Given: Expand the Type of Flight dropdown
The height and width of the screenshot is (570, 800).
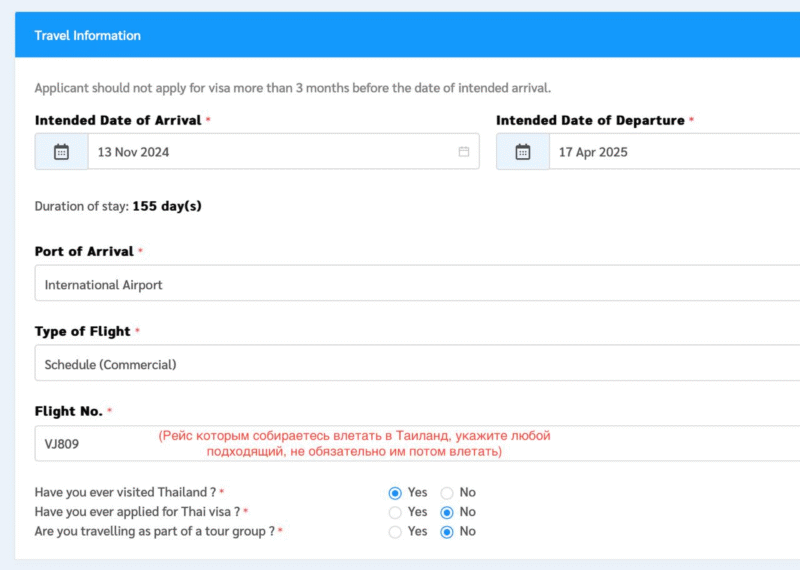Looking at the screenshot, I should coord(400,364).
